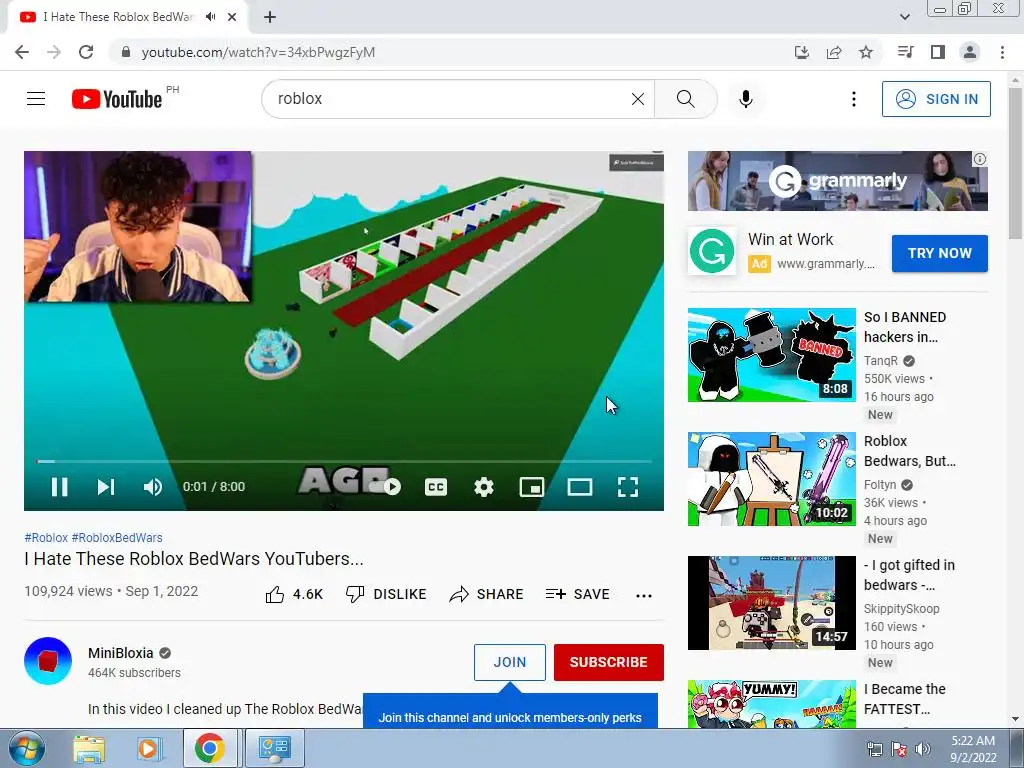
Task: Open a new browser tab
Action: tap(270, 17)
